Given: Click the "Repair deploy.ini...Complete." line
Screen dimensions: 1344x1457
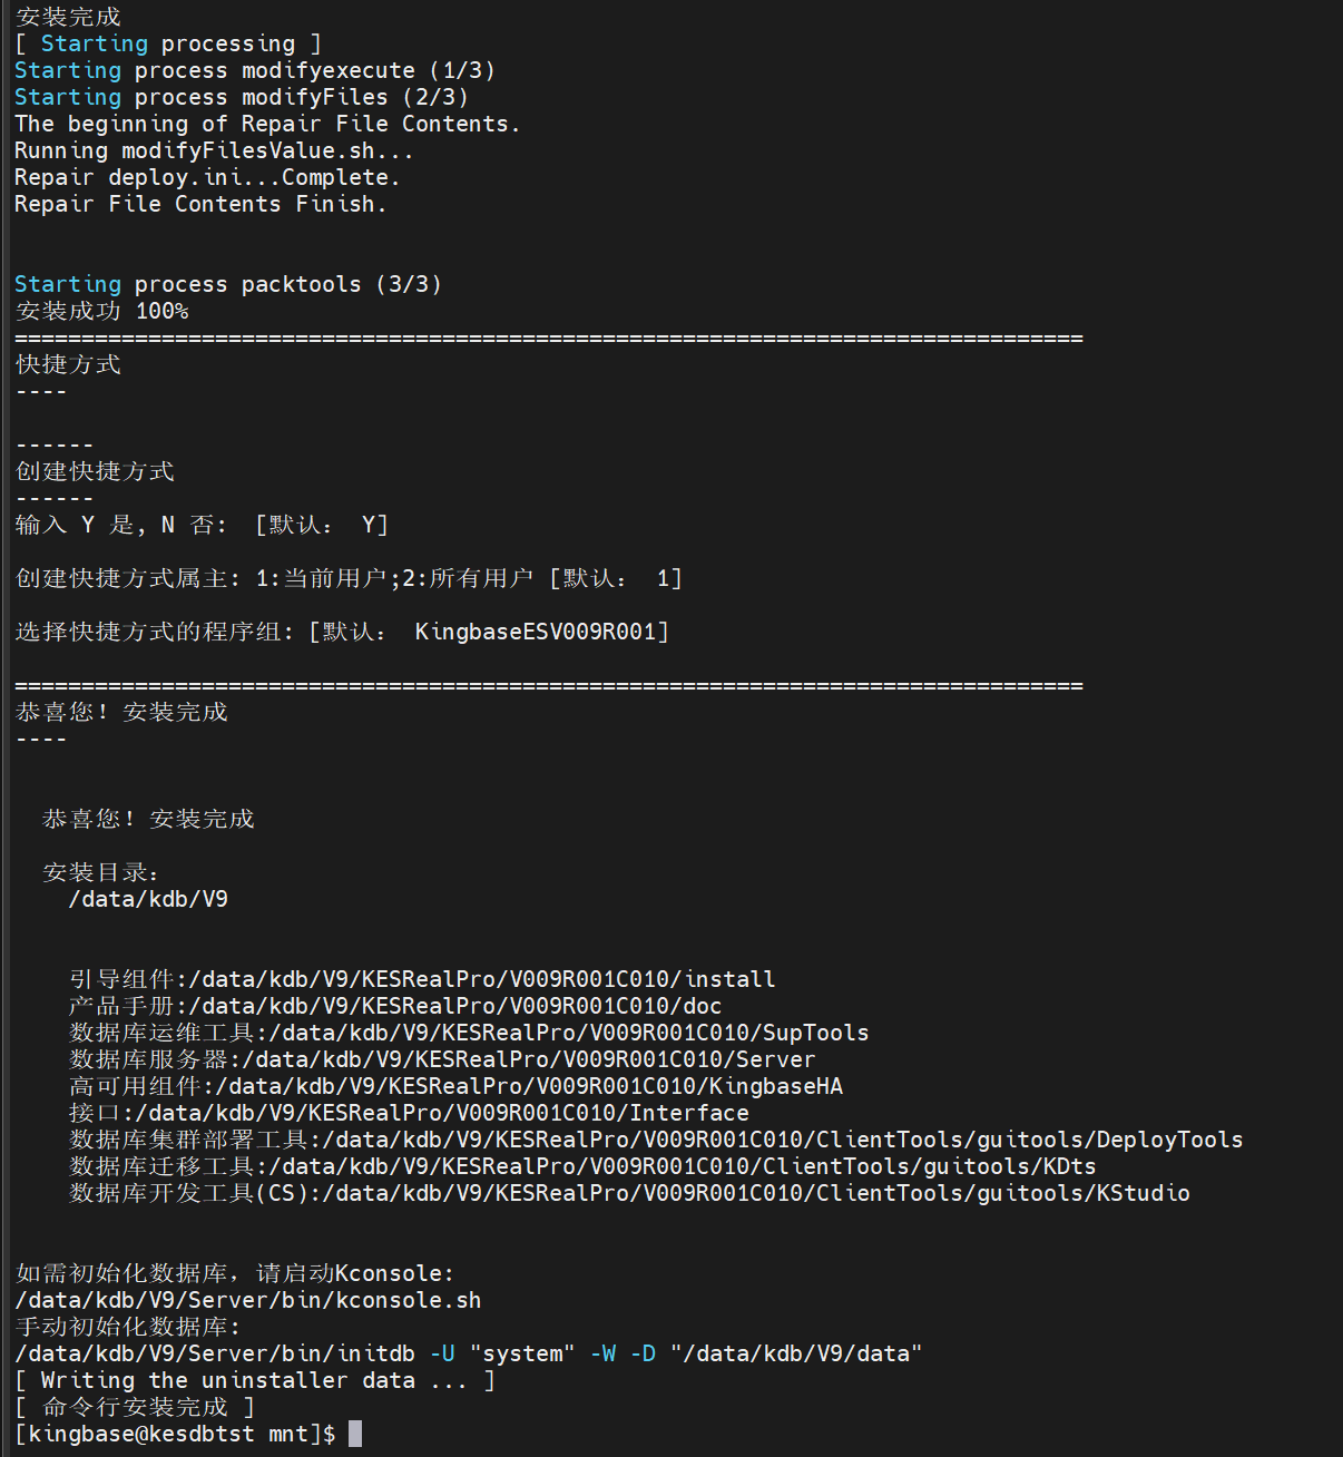Looking at the screenshot, I should pos(207,177).
